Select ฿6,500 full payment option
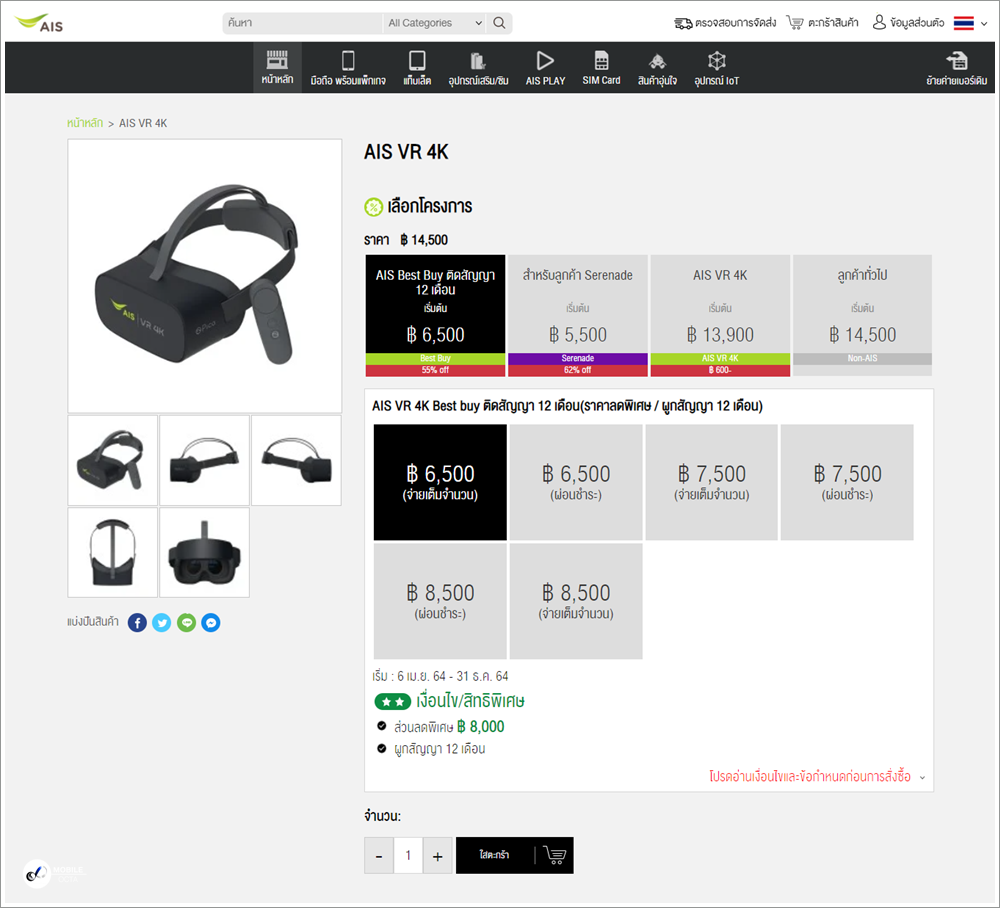The width and height of the screenshot is (1000, 908). pos(440,482)
